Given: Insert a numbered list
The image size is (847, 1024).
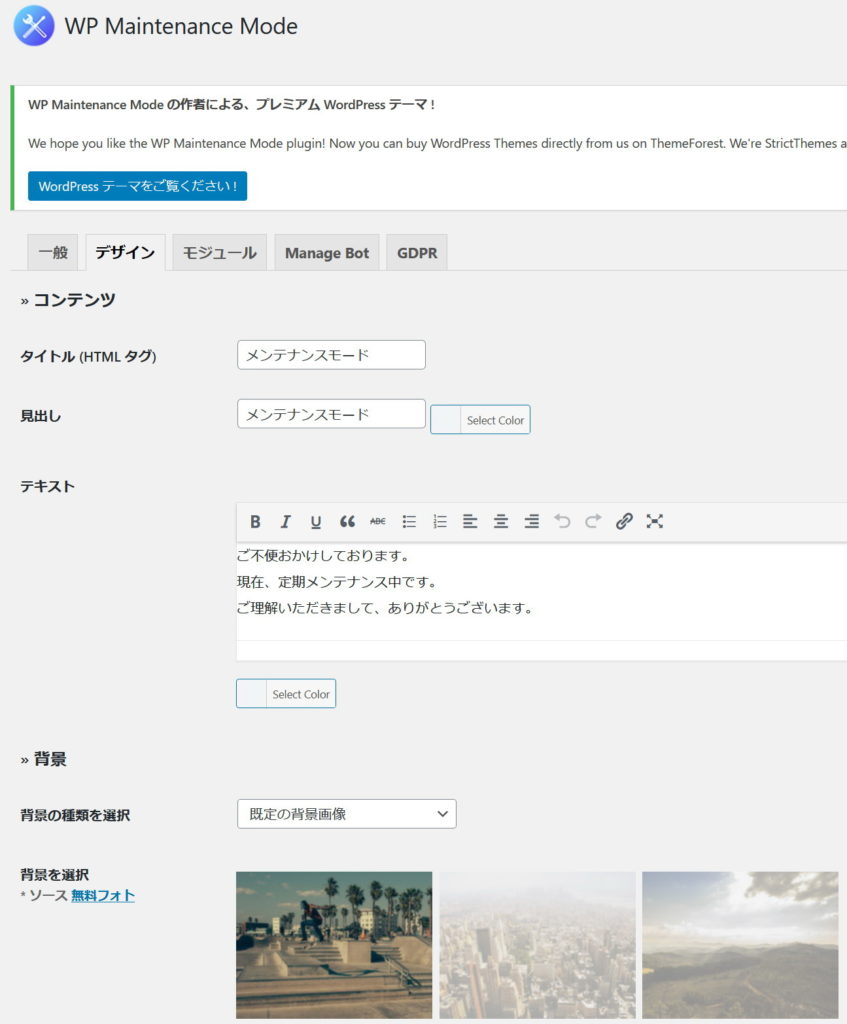Looking at the screenshot, I should (439, 521).
